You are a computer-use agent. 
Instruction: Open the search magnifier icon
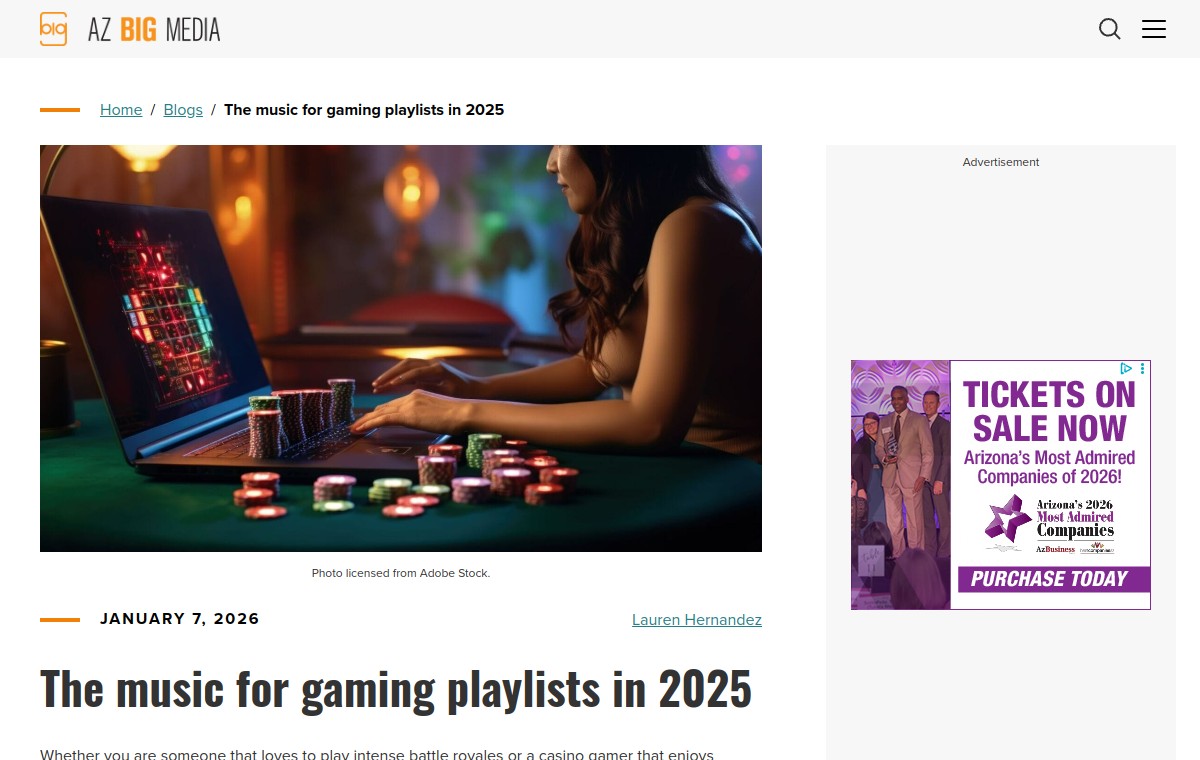(1110, 29)
